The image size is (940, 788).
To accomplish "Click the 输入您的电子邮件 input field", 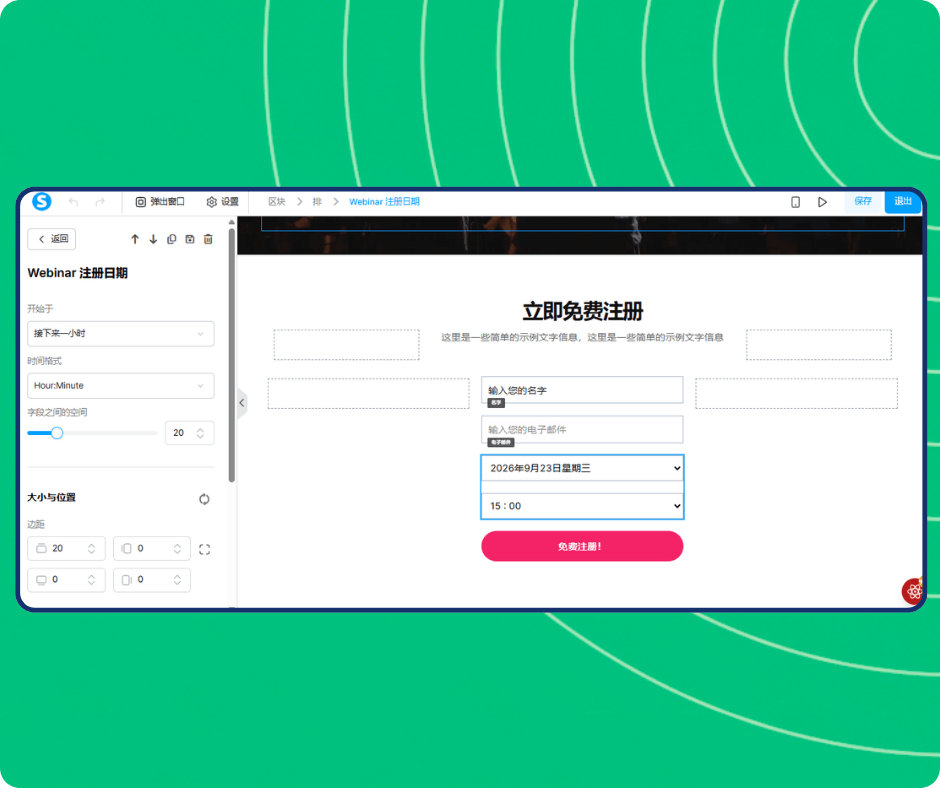I will (x=582, y=429).
